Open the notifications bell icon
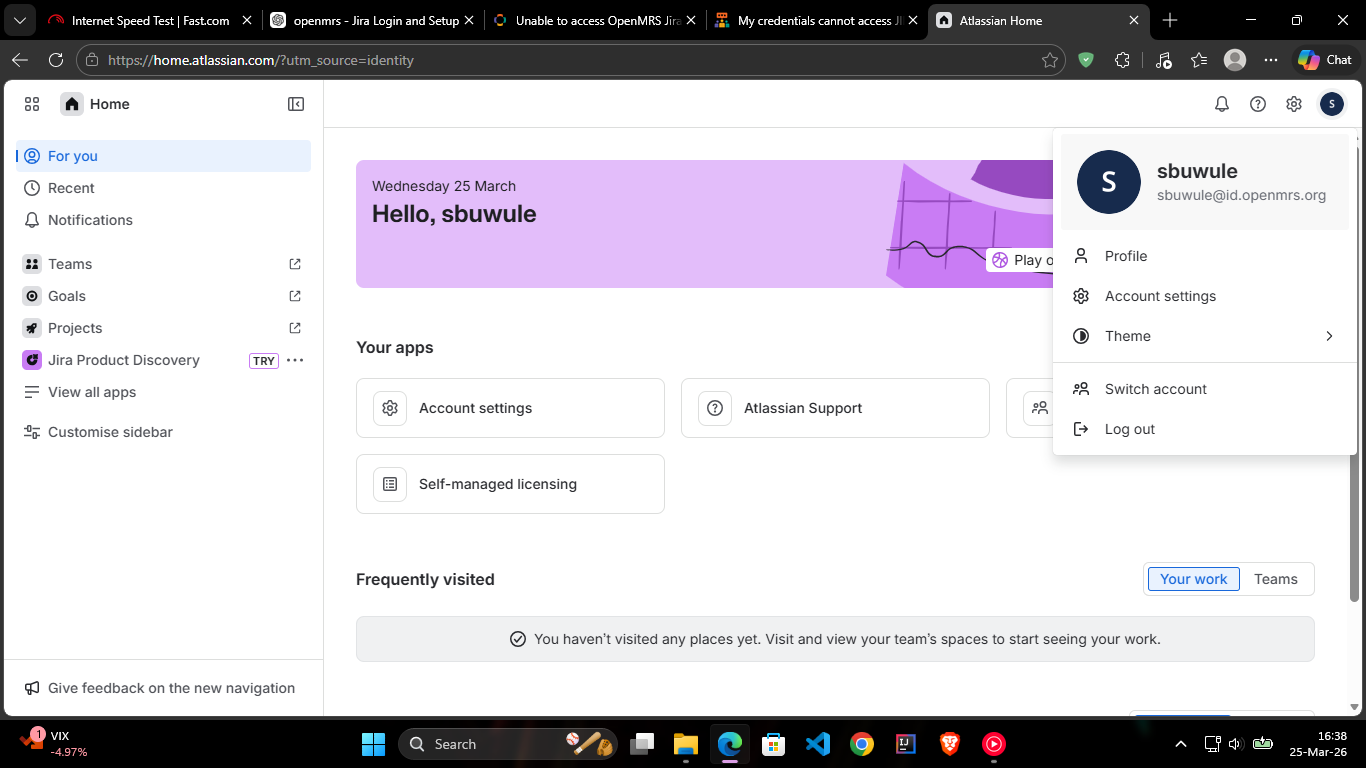This screenshot has width=1366, height=768. click(x=1221, y=104)
